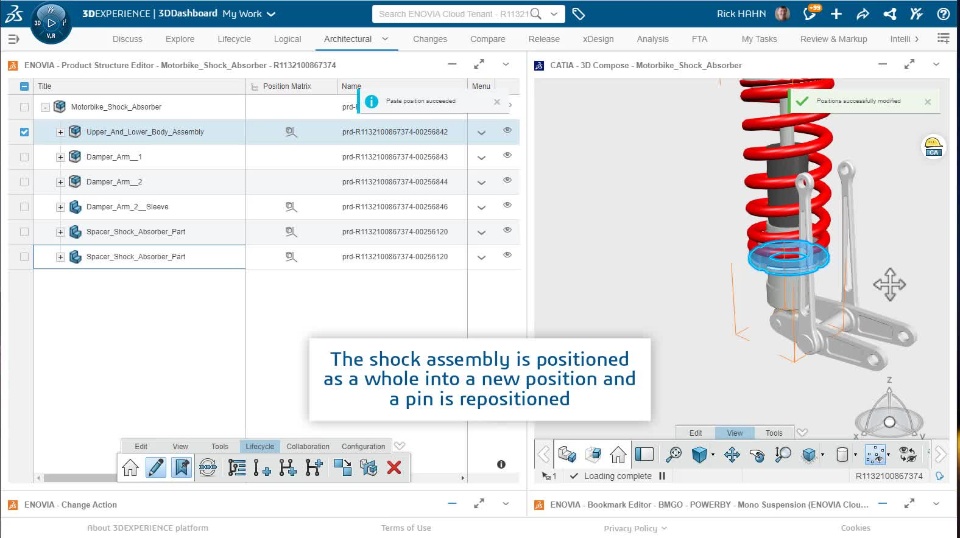This screenshot has width=960, height=538.
Task: Toggle visibility eye for Damper_Arm__1
Action: pyautogui.click(x=508, y=155)
